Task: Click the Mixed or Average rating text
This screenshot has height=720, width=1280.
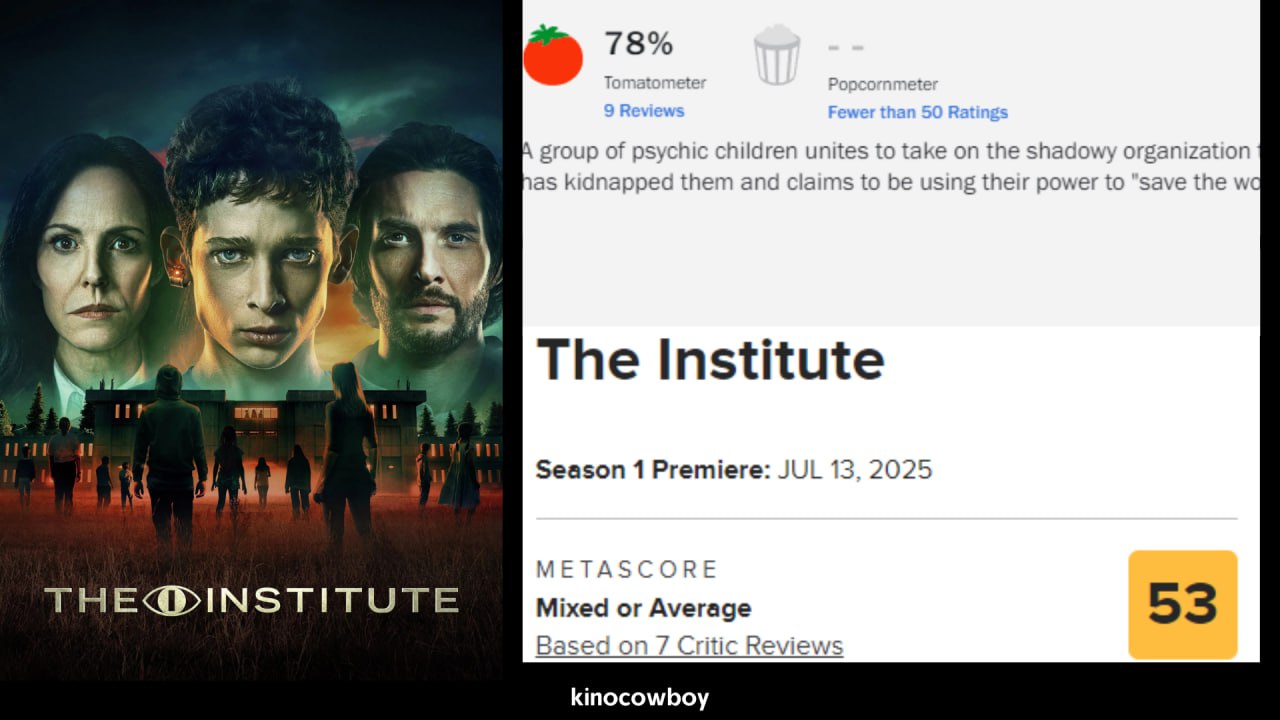Action: click(x=643, y=608)
